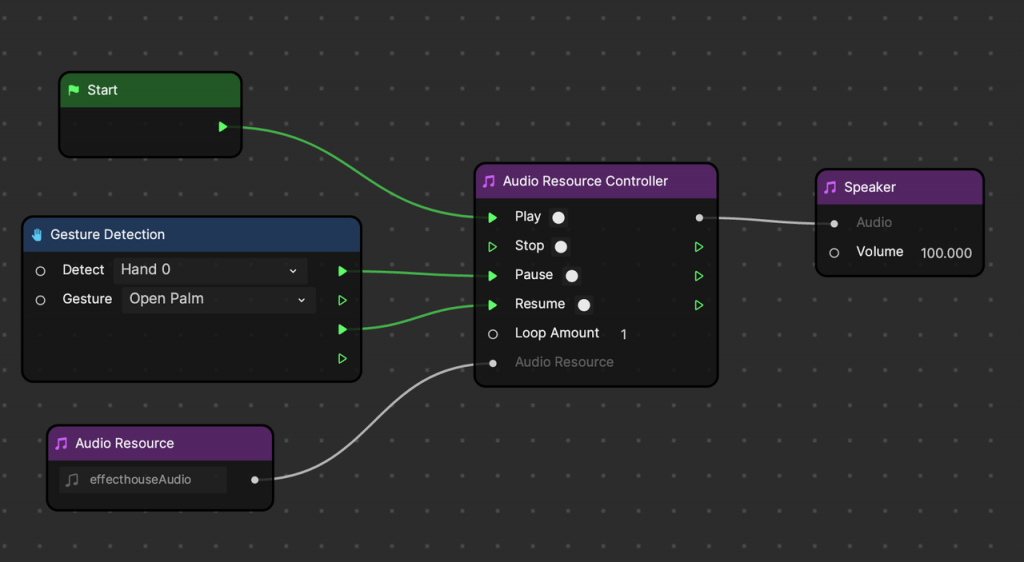
Task: Toggle the white button next to Play
Action: tap(558, 217)
